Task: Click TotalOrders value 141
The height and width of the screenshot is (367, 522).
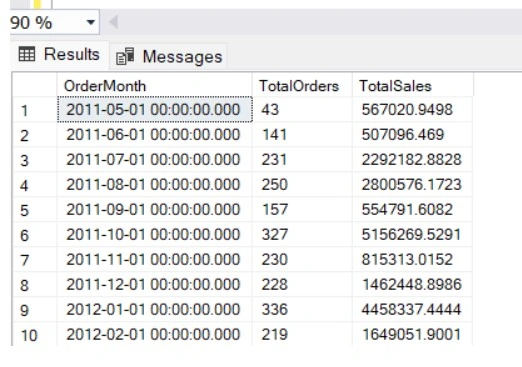Action: pos(302,135)
